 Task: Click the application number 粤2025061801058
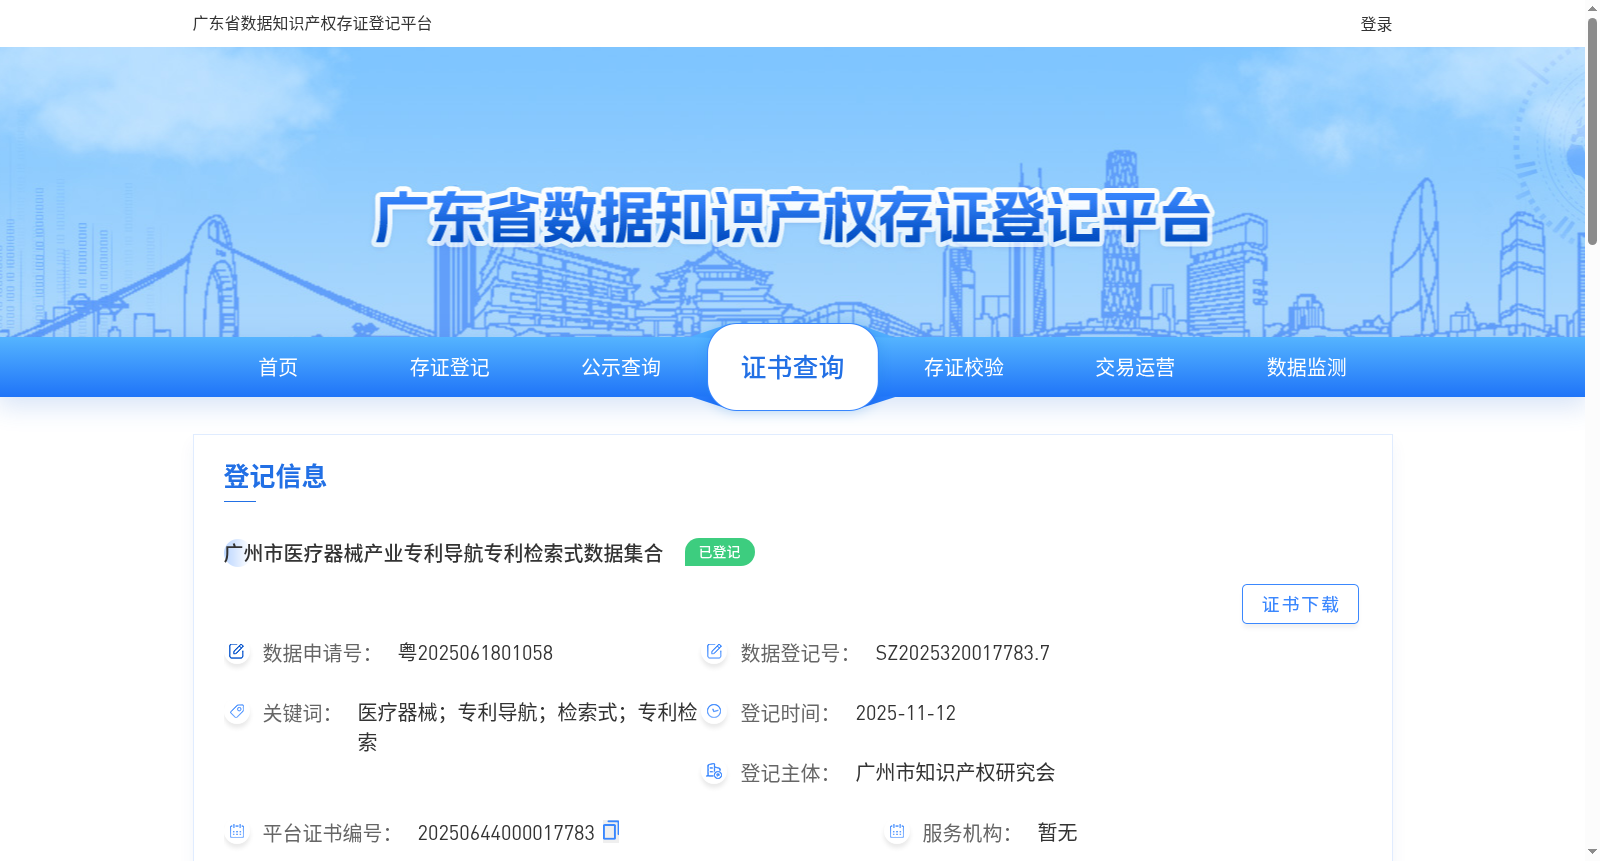(475, 653)
